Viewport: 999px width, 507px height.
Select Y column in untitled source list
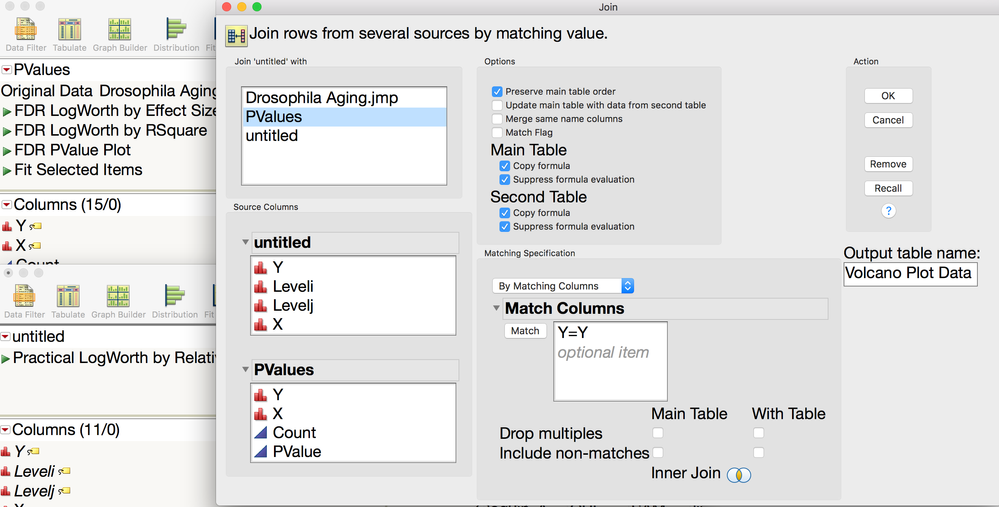[354, 268]
